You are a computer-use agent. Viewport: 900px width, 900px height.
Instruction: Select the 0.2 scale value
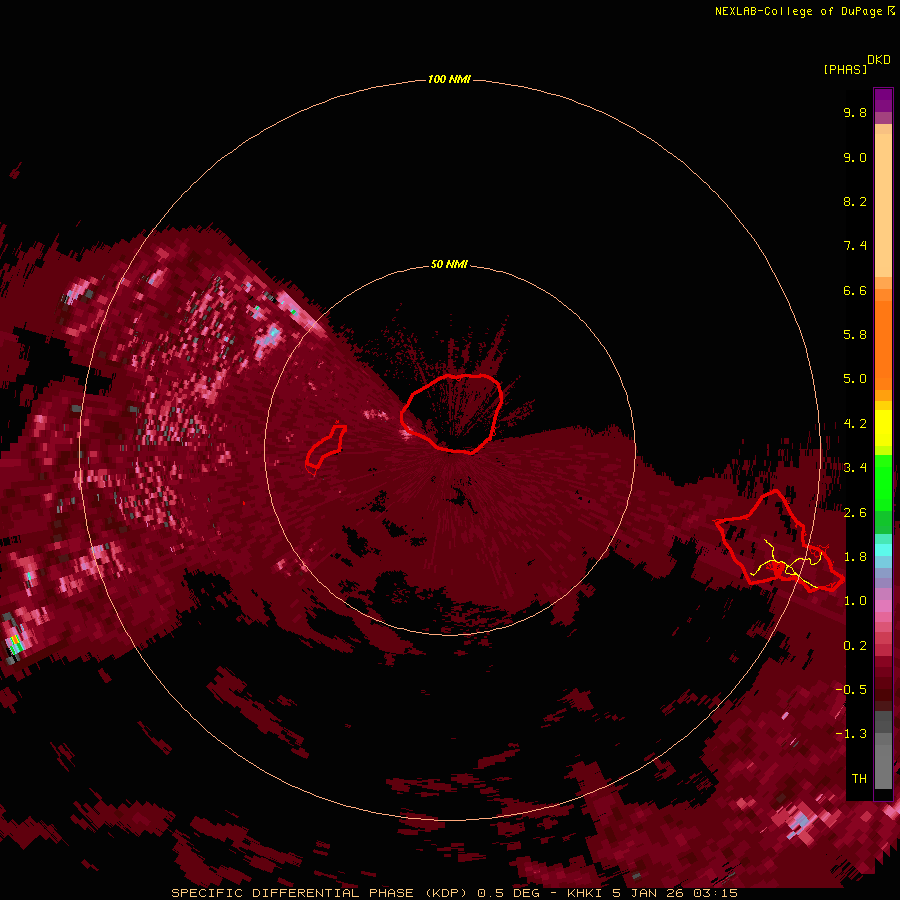point(855,646)
